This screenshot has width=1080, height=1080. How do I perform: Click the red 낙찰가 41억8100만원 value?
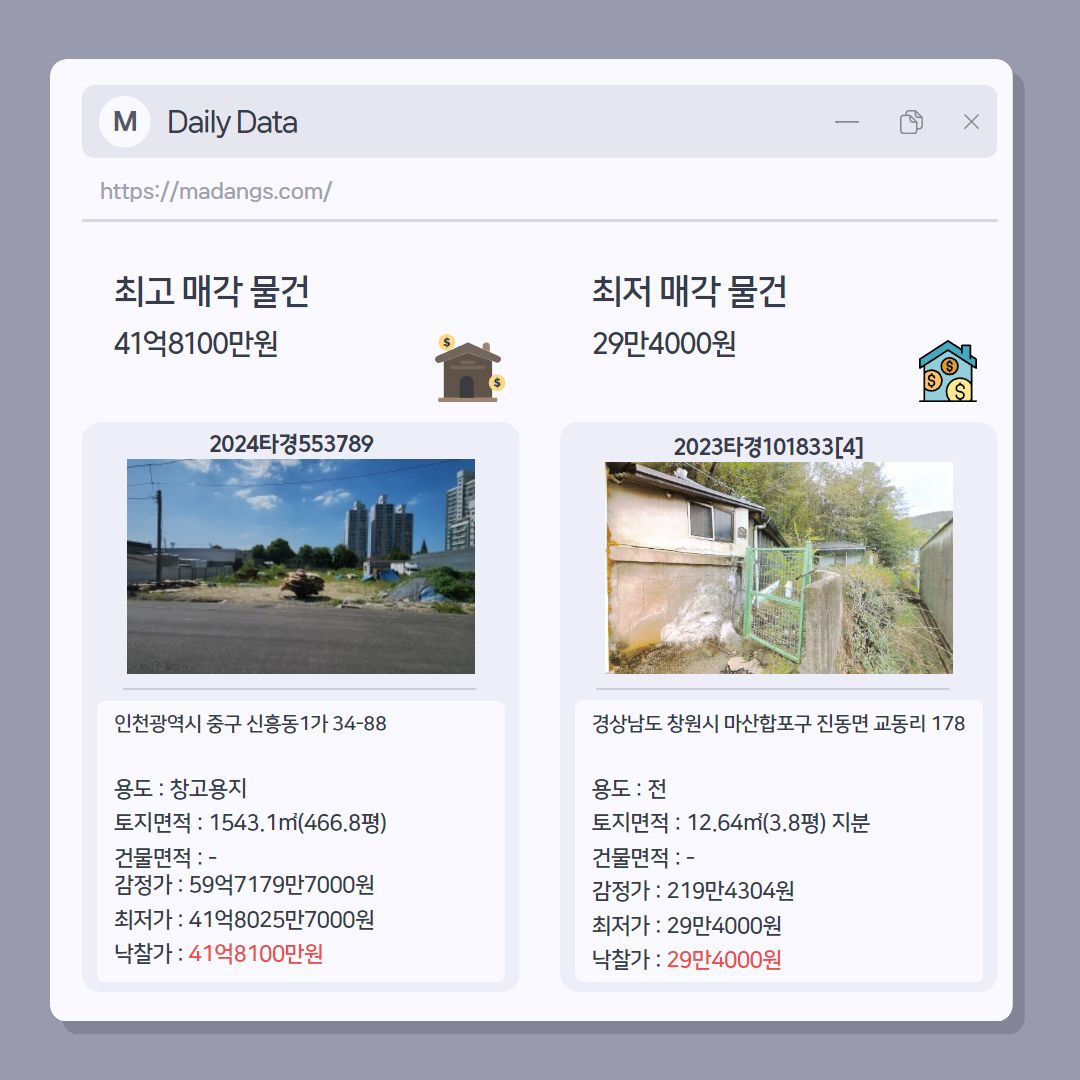pyautogui.click(x=256, y=954)
